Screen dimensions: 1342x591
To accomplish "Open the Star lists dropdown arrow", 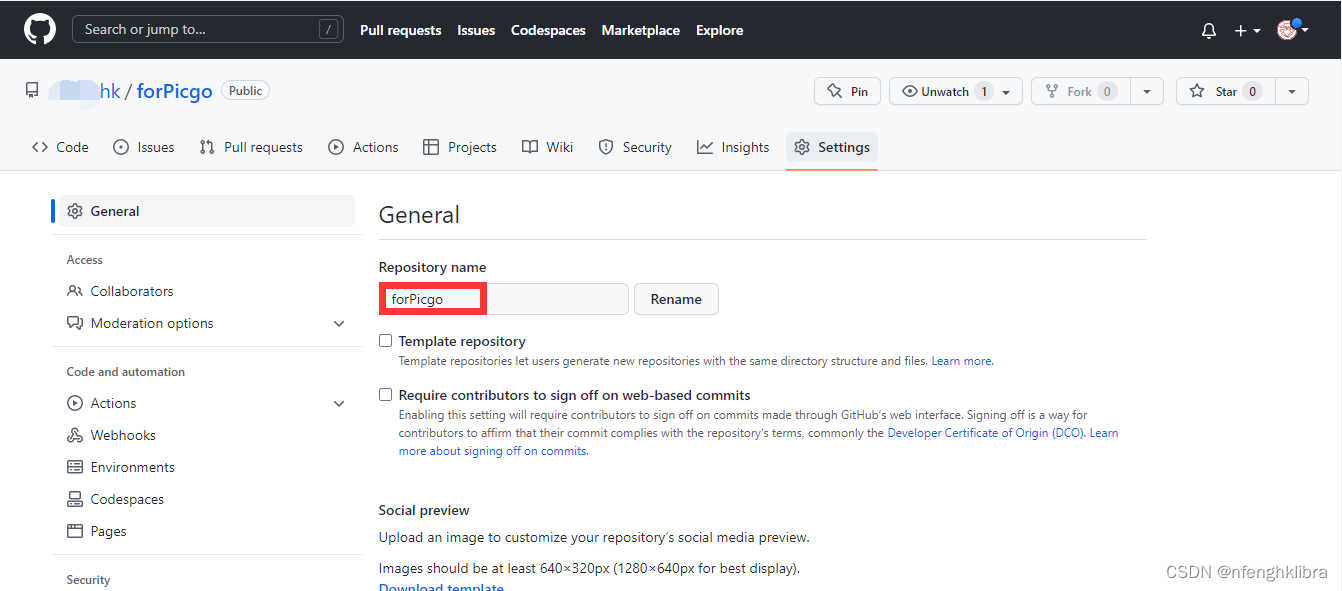I will [x=1292, y=92].
